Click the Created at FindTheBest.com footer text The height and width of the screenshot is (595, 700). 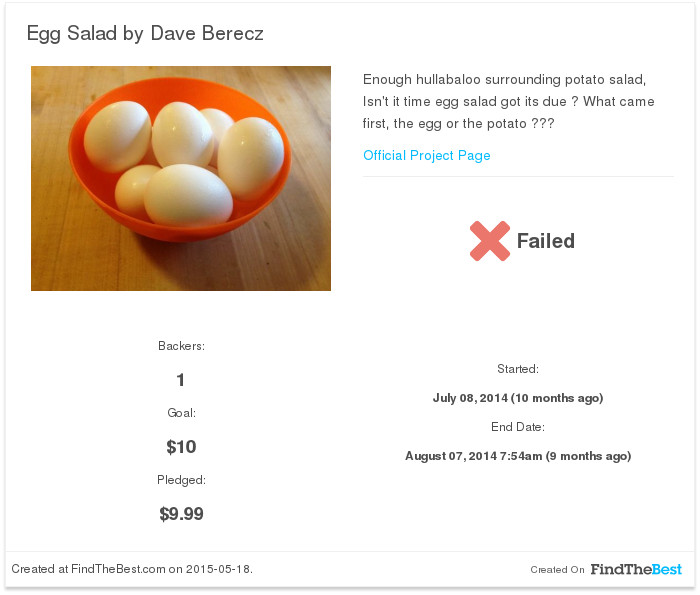[x=132, y=569]
